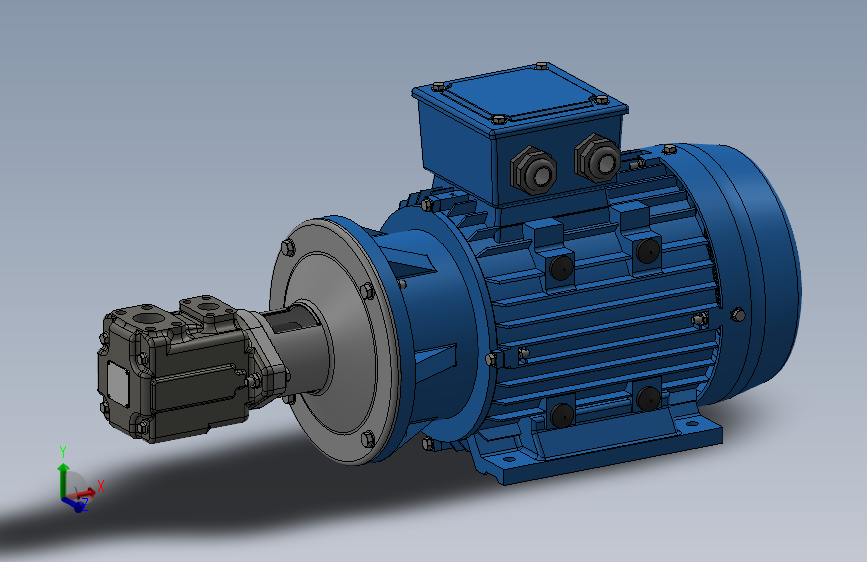Select the lower-right black plug near motor foot
867x562 pixels.
tap(648, 398)
